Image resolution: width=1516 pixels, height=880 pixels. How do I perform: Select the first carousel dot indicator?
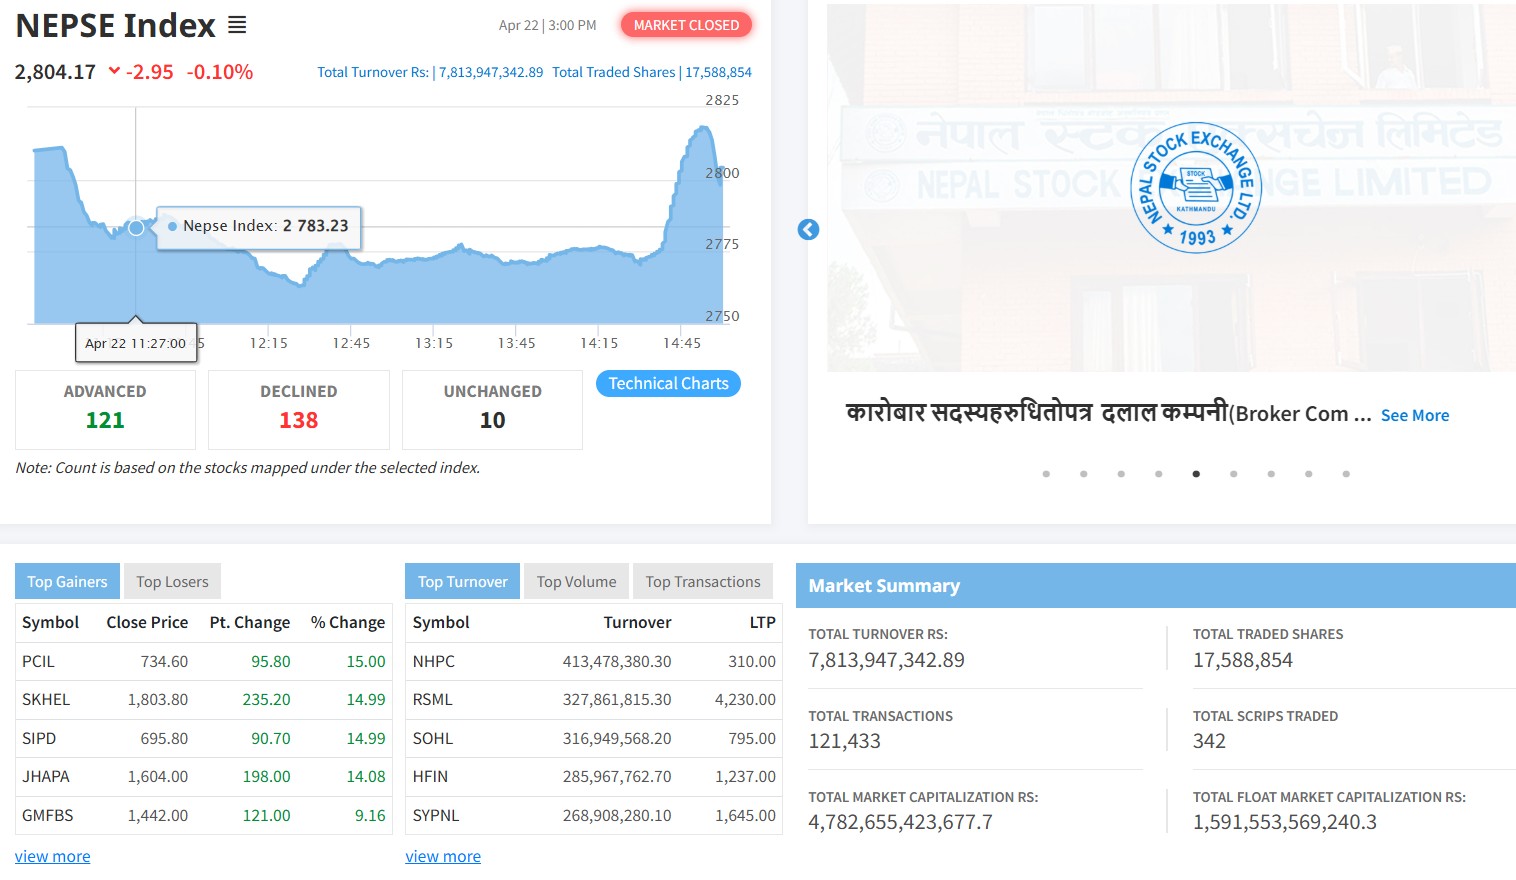tap(1046, 474)
